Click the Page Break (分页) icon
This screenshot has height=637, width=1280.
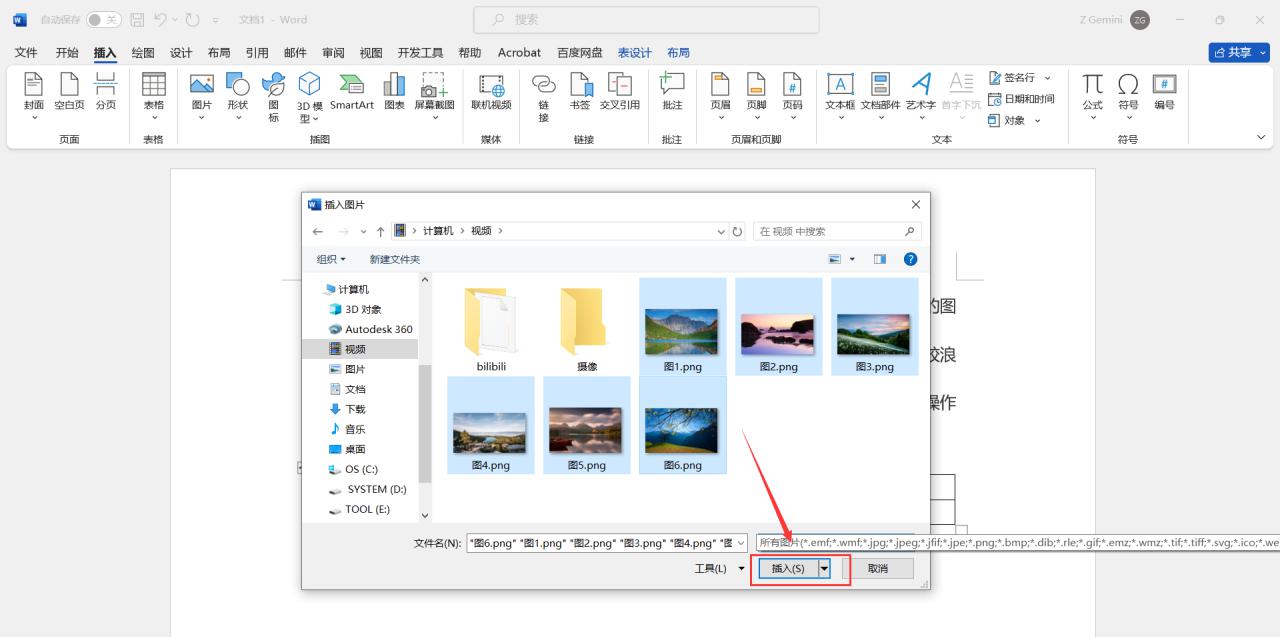[x=106, y=91]
